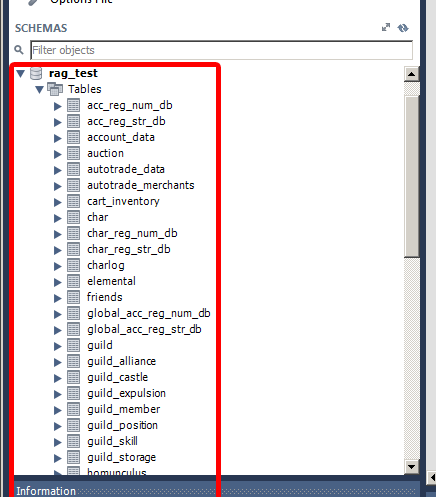Click the guild_castle table icon

(73, 377)
